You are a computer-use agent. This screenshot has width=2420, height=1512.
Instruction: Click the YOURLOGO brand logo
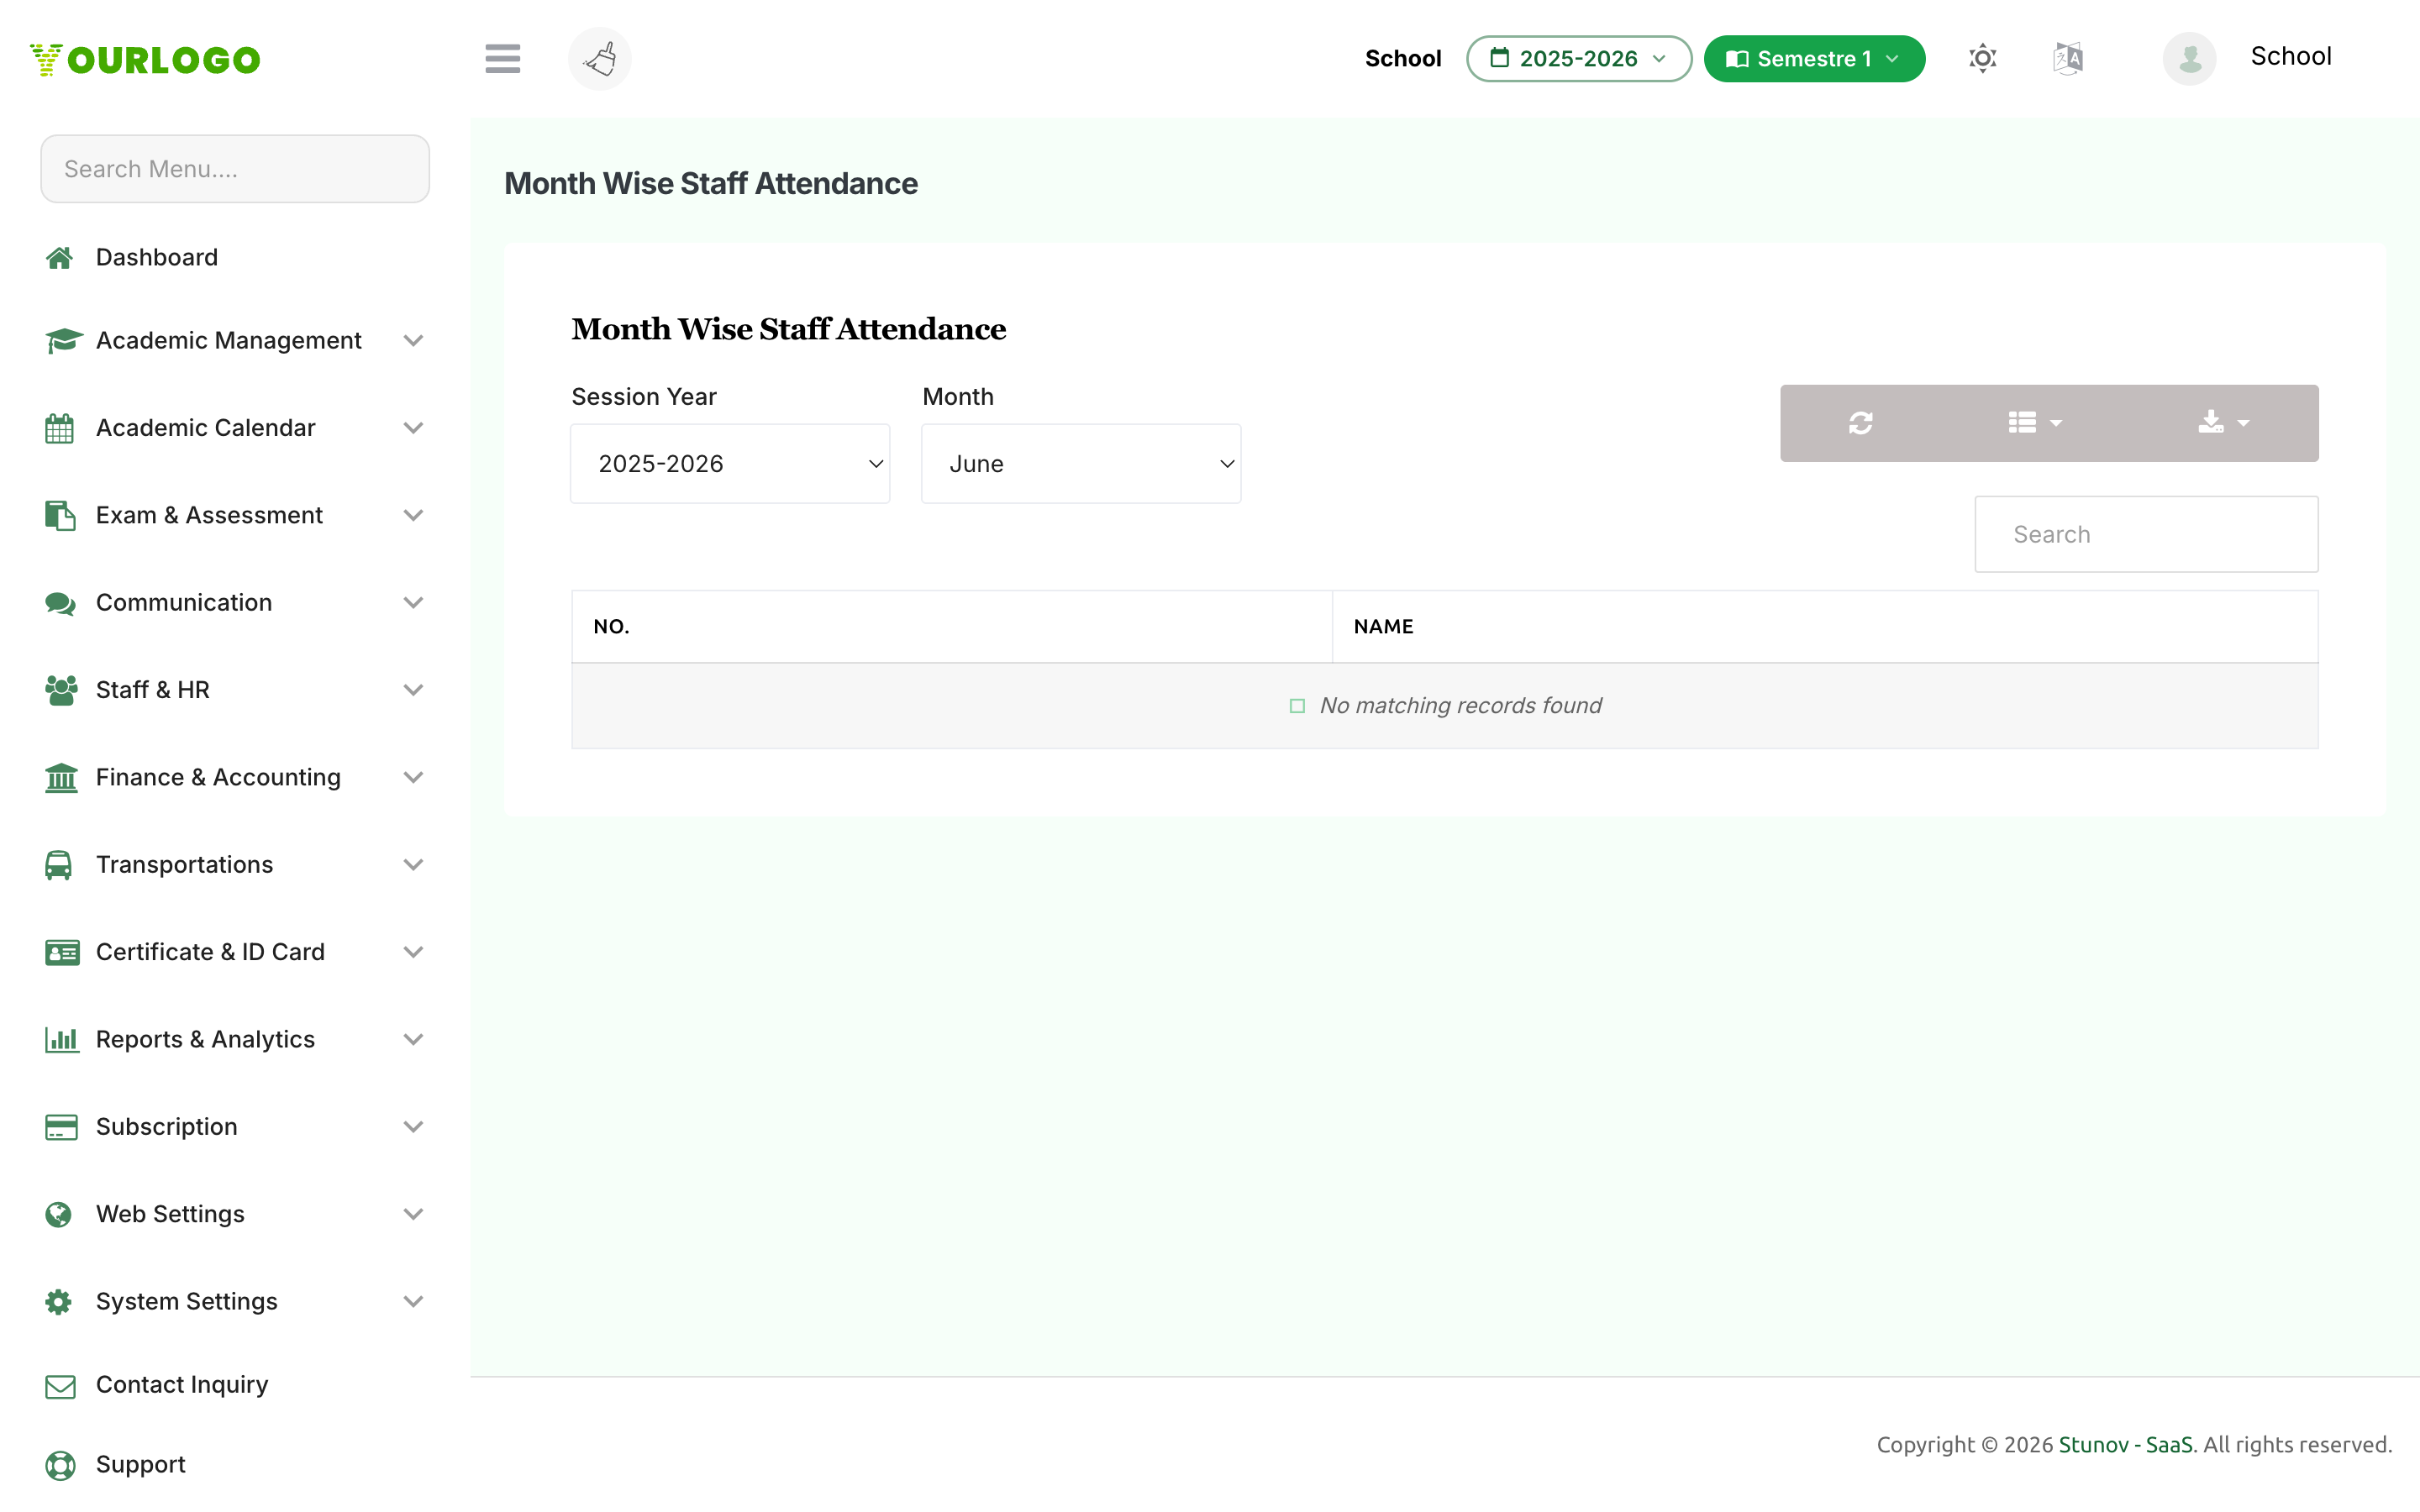(146, 60)
